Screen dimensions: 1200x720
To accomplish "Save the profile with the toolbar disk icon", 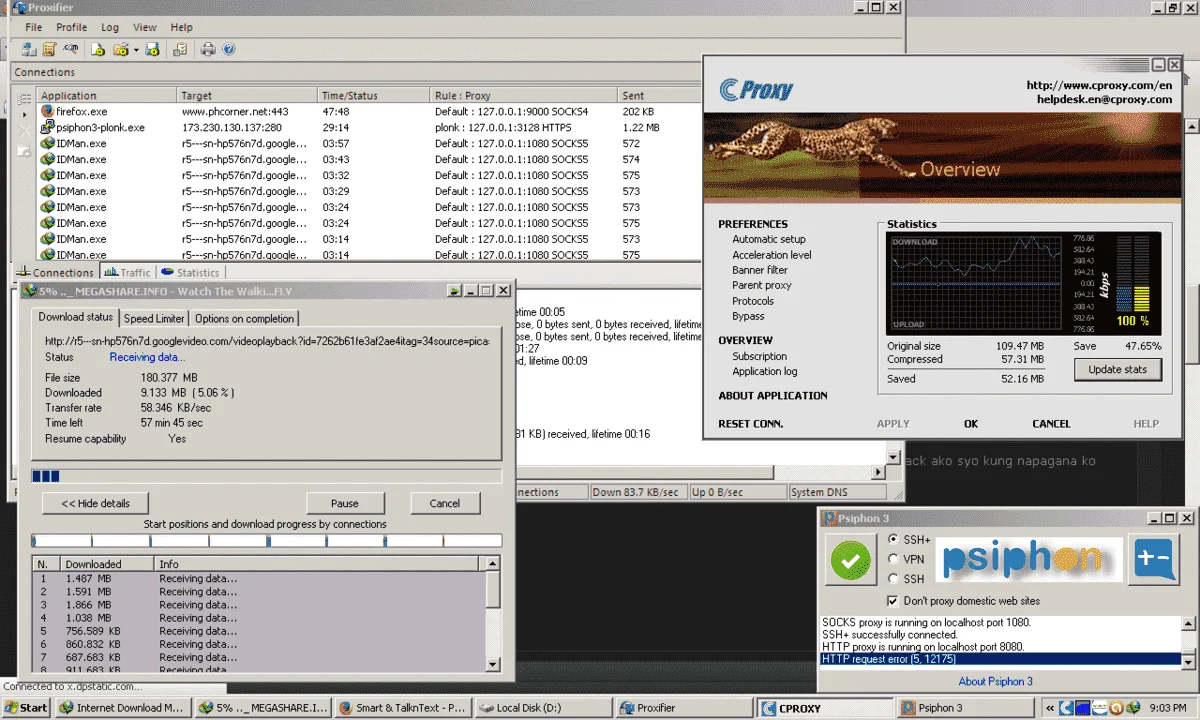I will pos(152,49).
